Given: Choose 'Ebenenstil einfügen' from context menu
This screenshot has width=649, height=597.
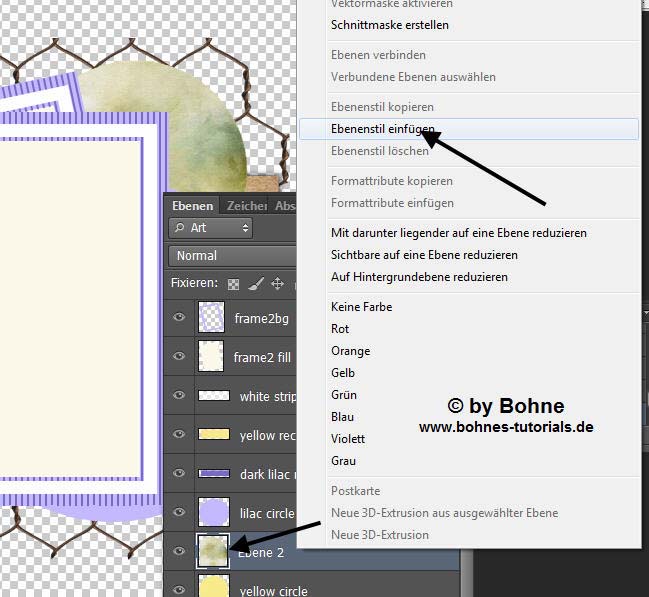Looking at the screenshot, I should [x=383, y=129].
